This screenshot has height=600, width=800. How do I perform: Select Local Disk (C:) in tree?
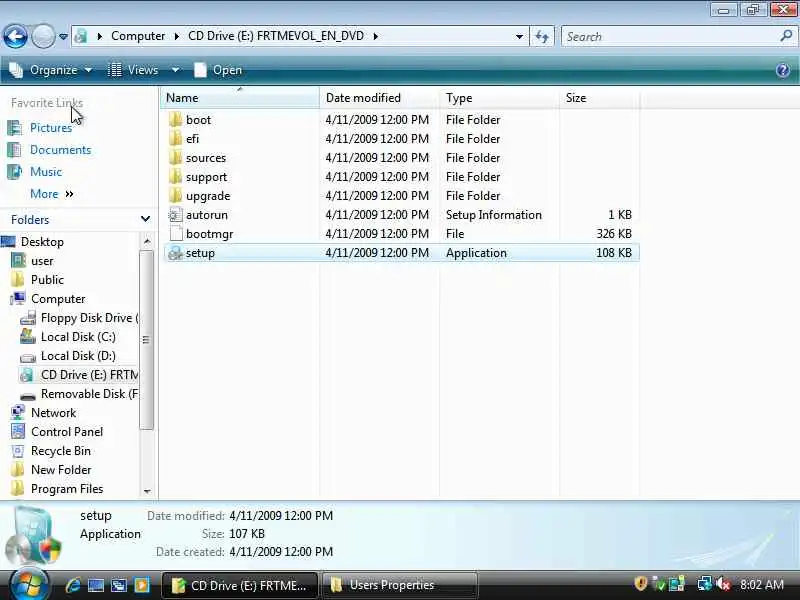[x=78, y=337]
